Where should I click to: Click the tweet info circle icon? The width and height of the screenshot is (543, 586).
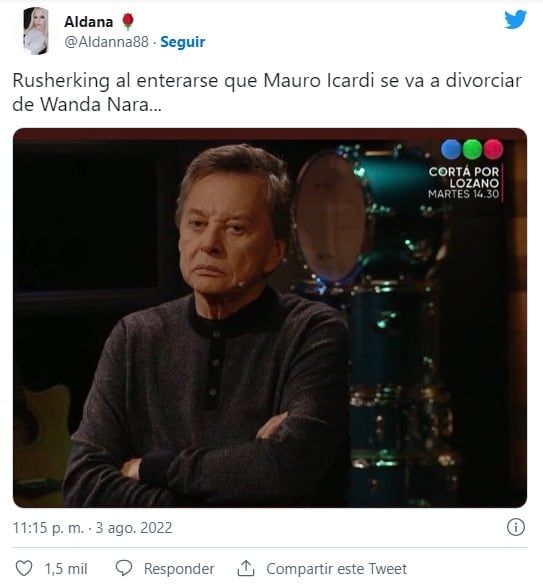click(516, 527)
